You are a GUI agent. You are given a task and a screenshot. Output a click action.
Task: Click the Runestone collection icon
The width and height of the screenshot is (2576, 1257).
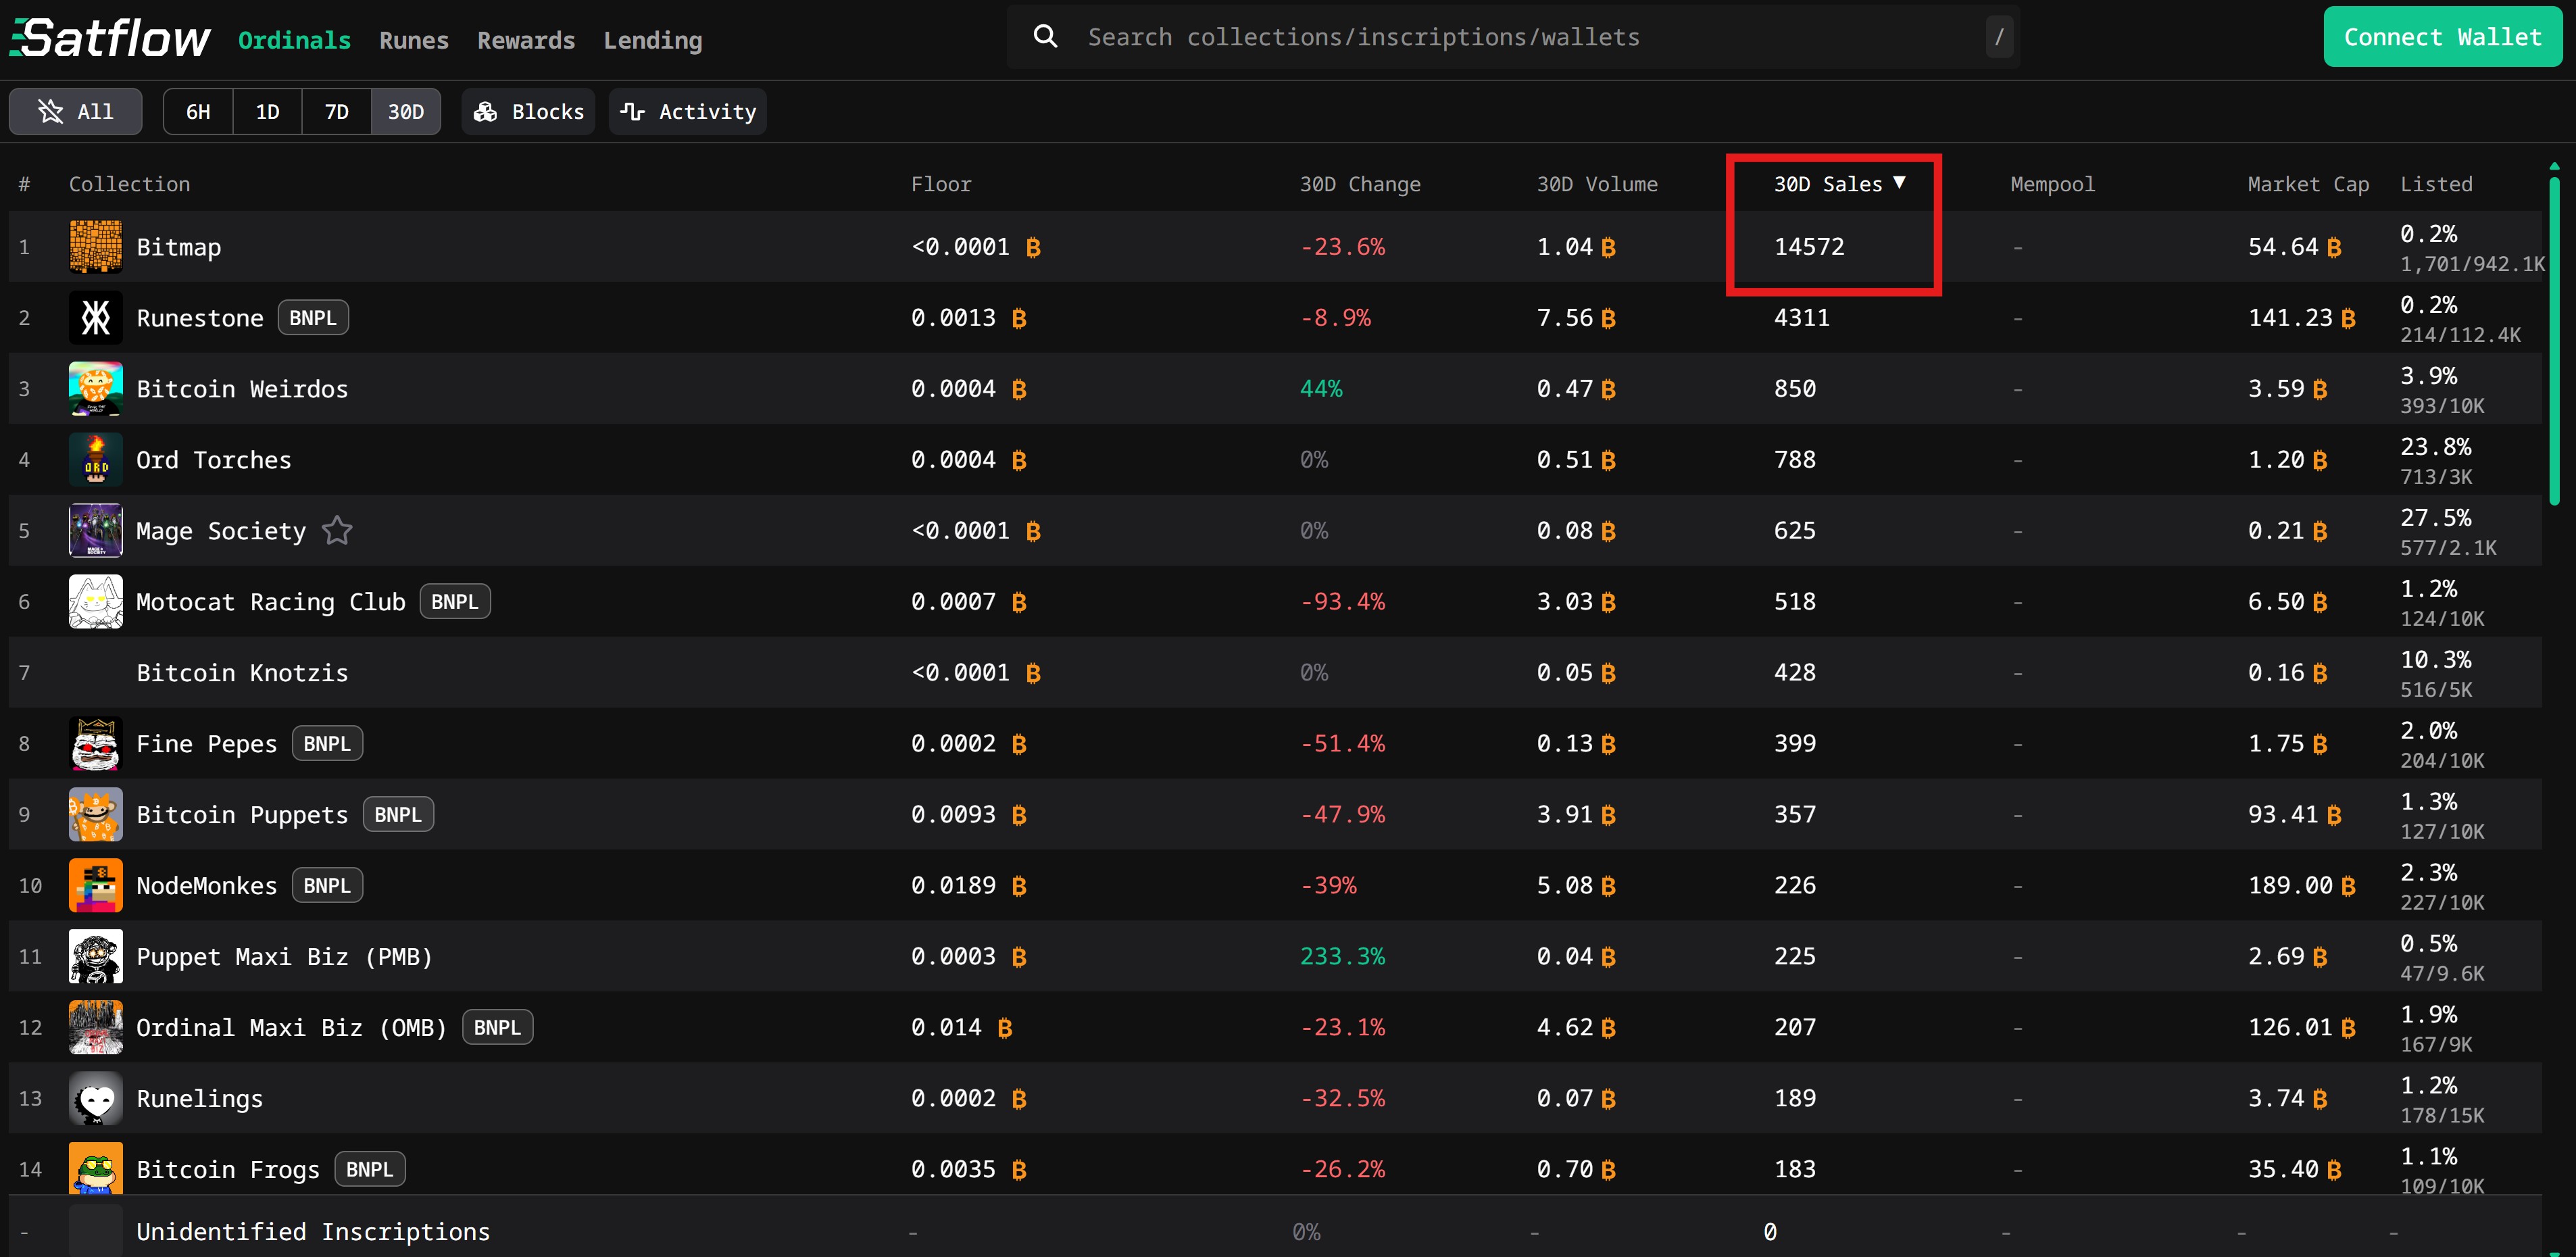coord(95,318)
